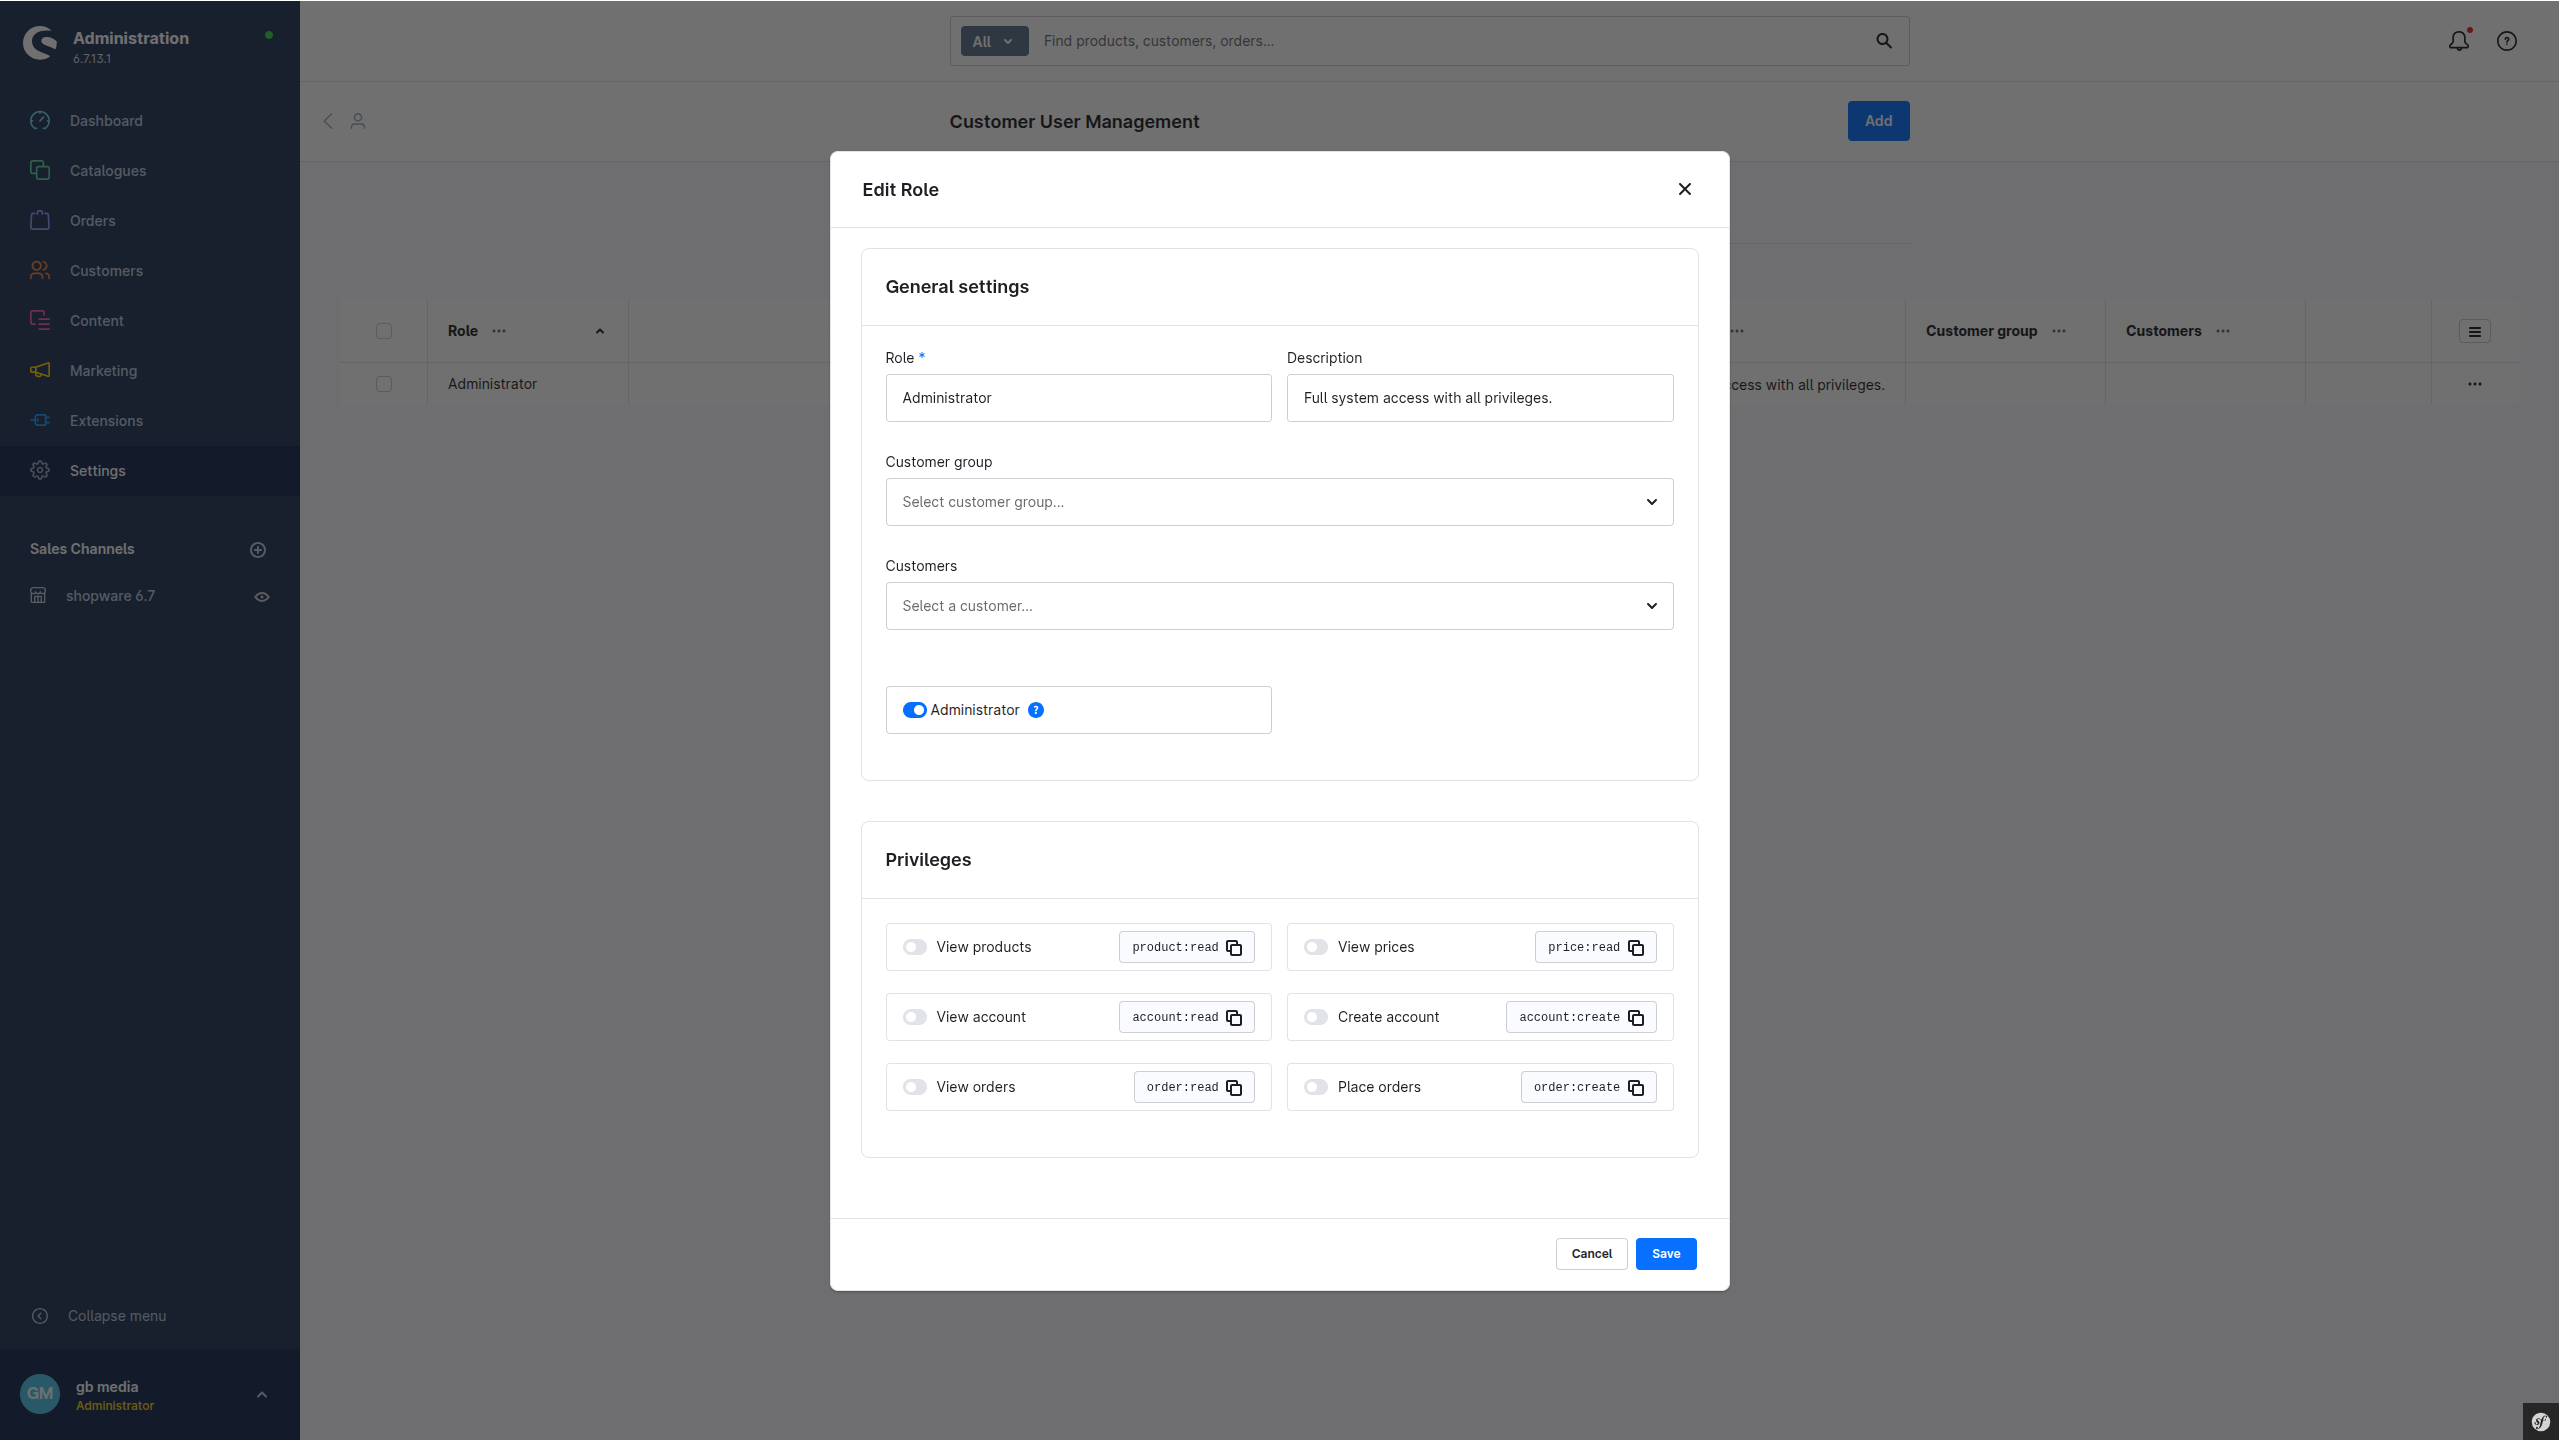Copy the order:read privilege code
Screen dimensions: 2560x1440
pyautogui.click(x=1234, y=1087)
